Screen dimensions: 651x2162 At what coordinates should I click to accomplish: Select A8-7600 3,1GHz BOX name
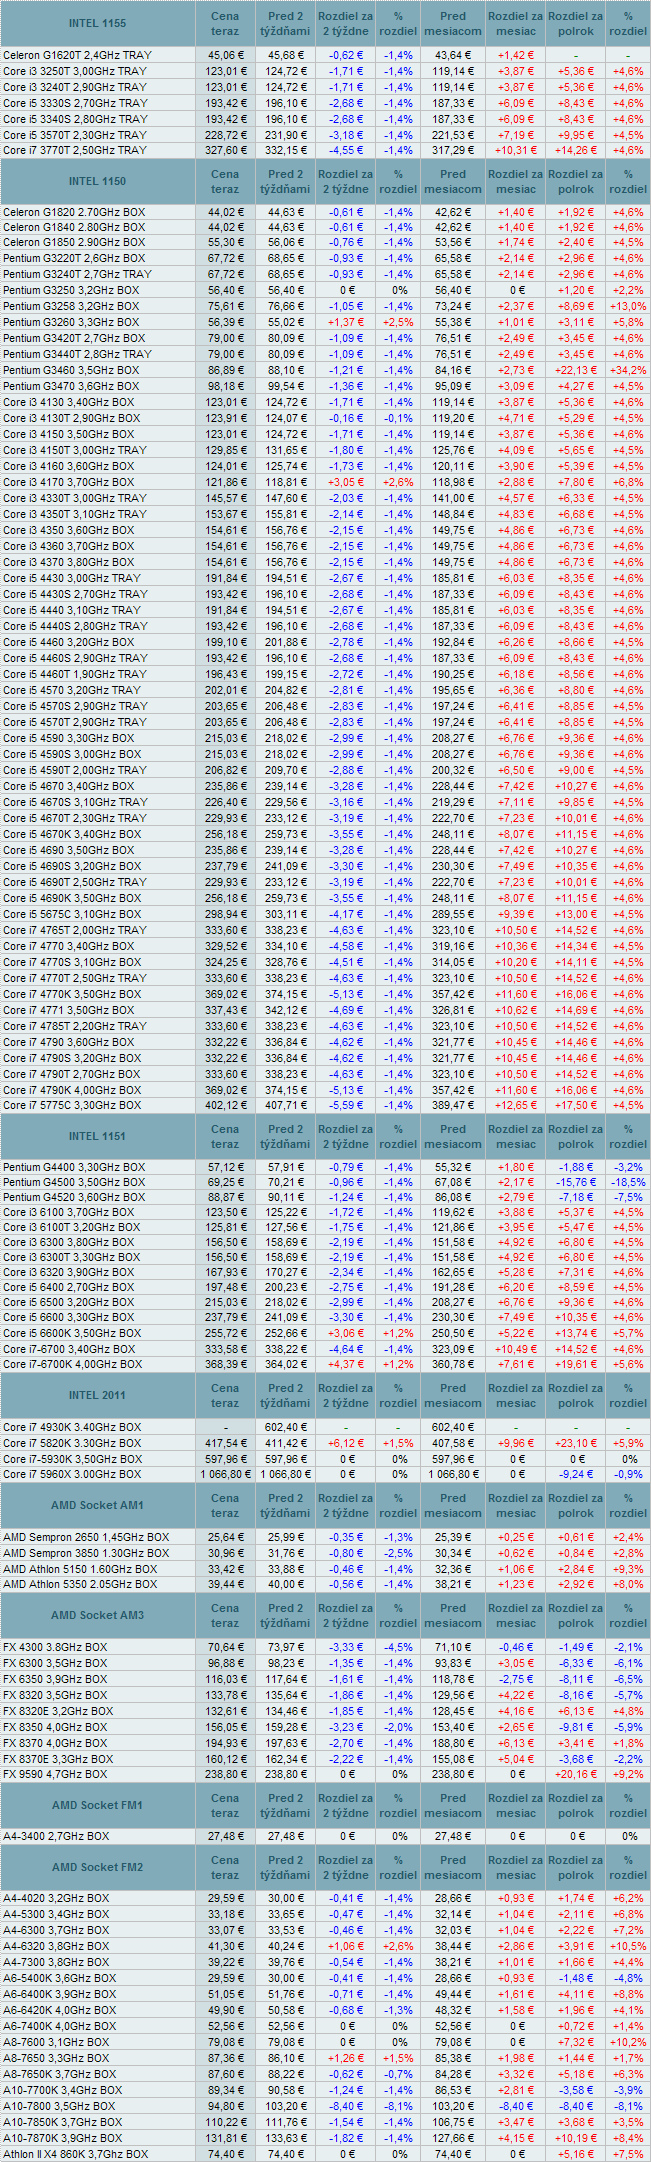pyautogui.click(x=56, y=2042)
